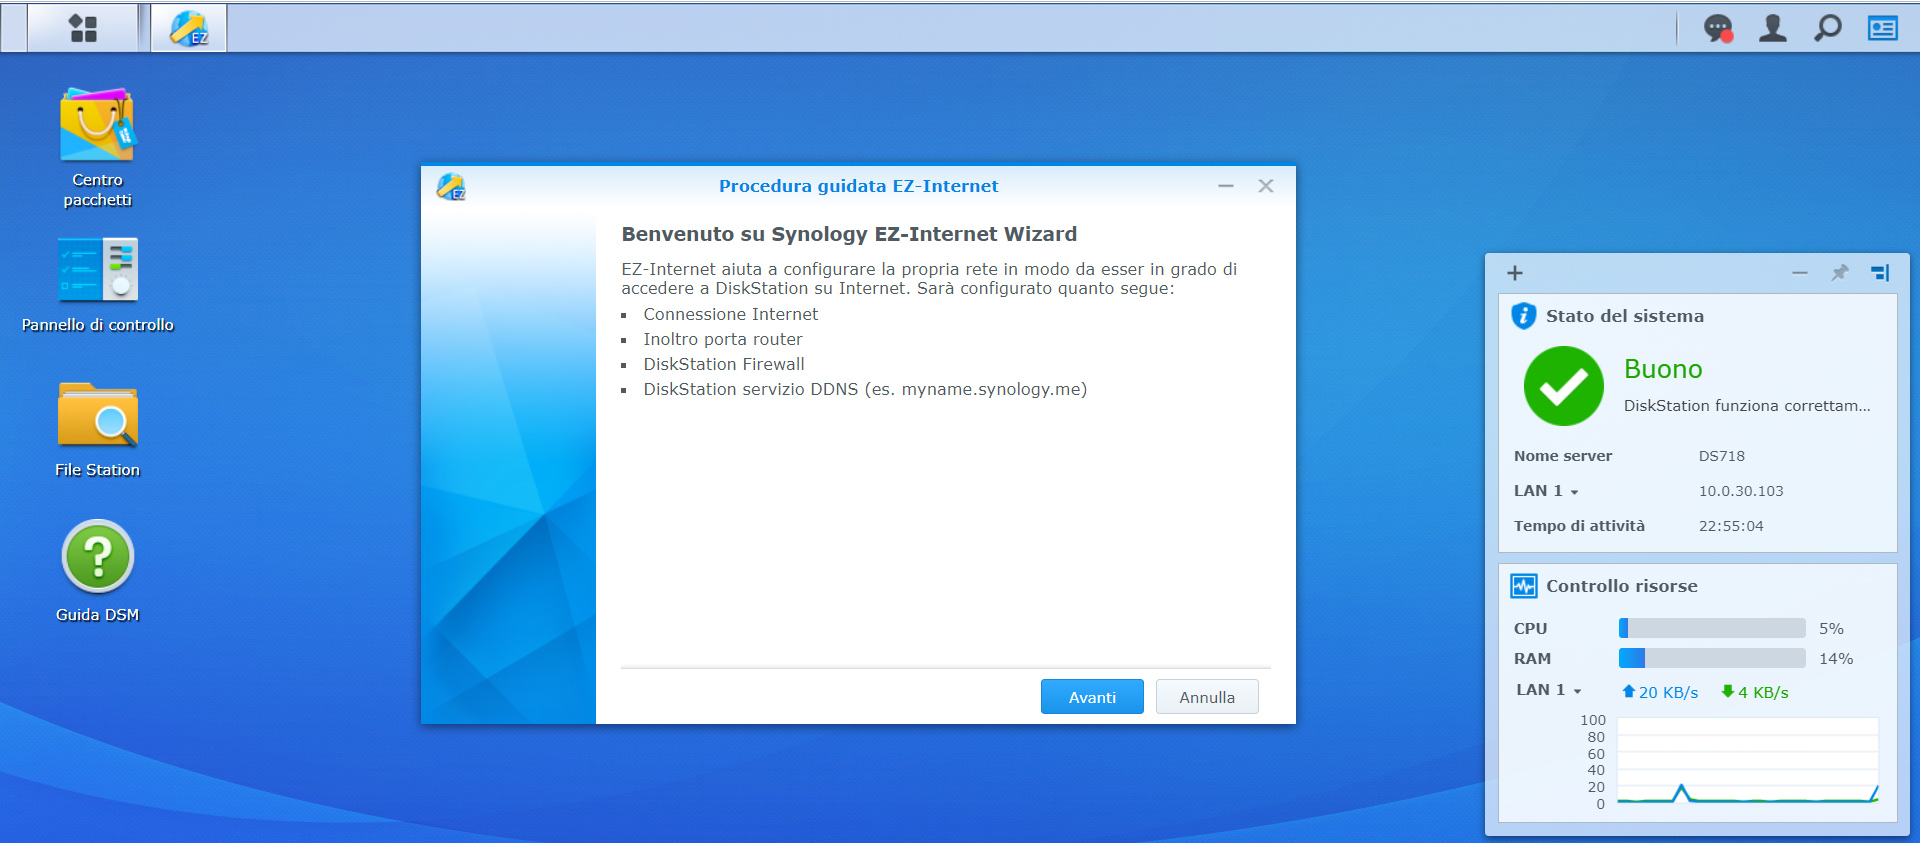The width and height of the screenshot is (1920, 843).
Task: Select EZ-Internet taskbar app icon
Action: click(189, 28)
